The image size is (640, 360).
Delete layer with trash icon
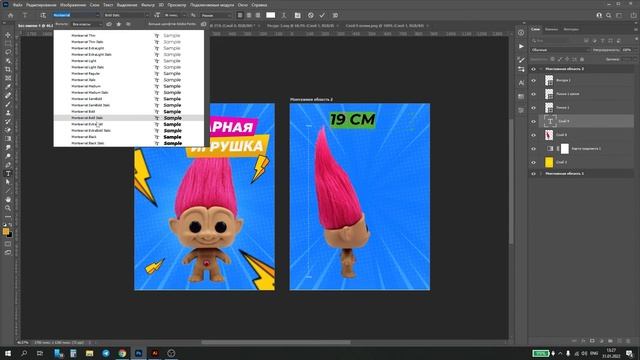pyautogui.click(x=629, y=341)
